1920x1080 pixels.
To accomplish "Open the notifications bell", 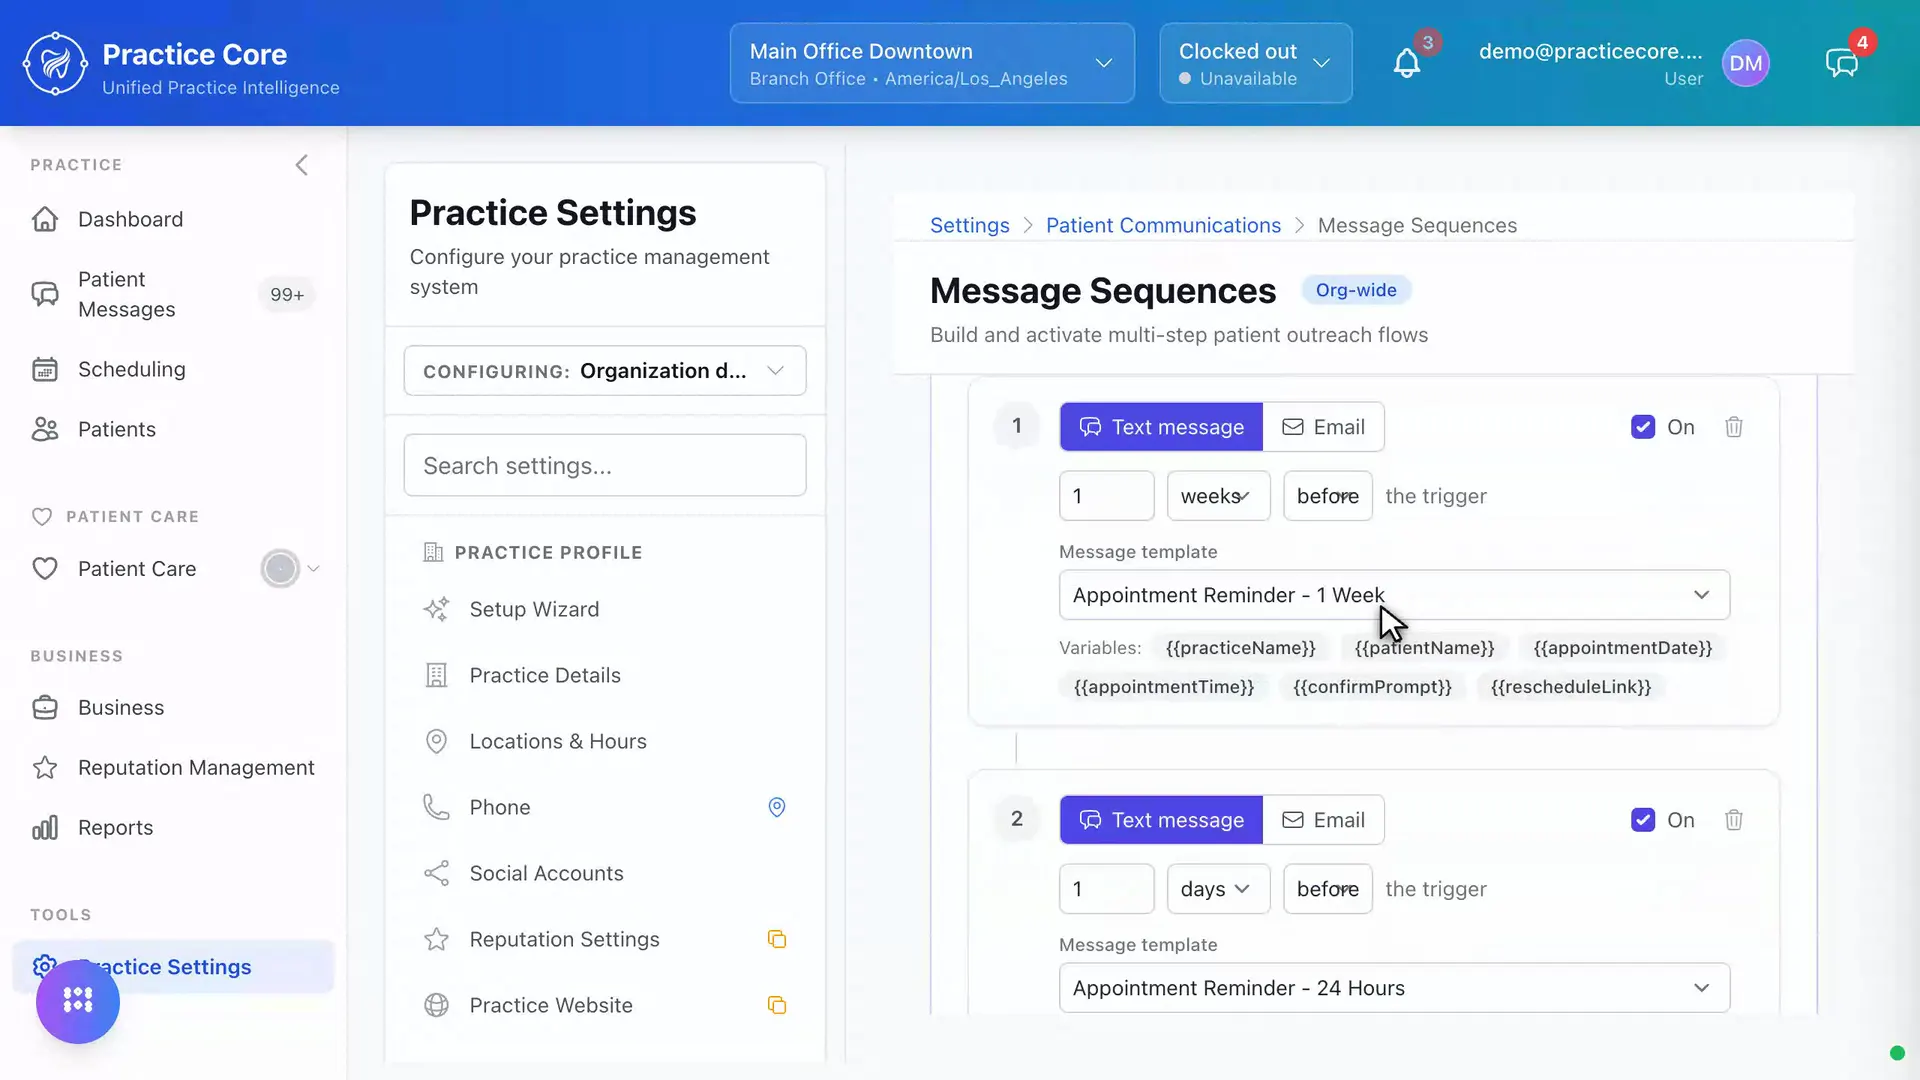I will 1407,64.
